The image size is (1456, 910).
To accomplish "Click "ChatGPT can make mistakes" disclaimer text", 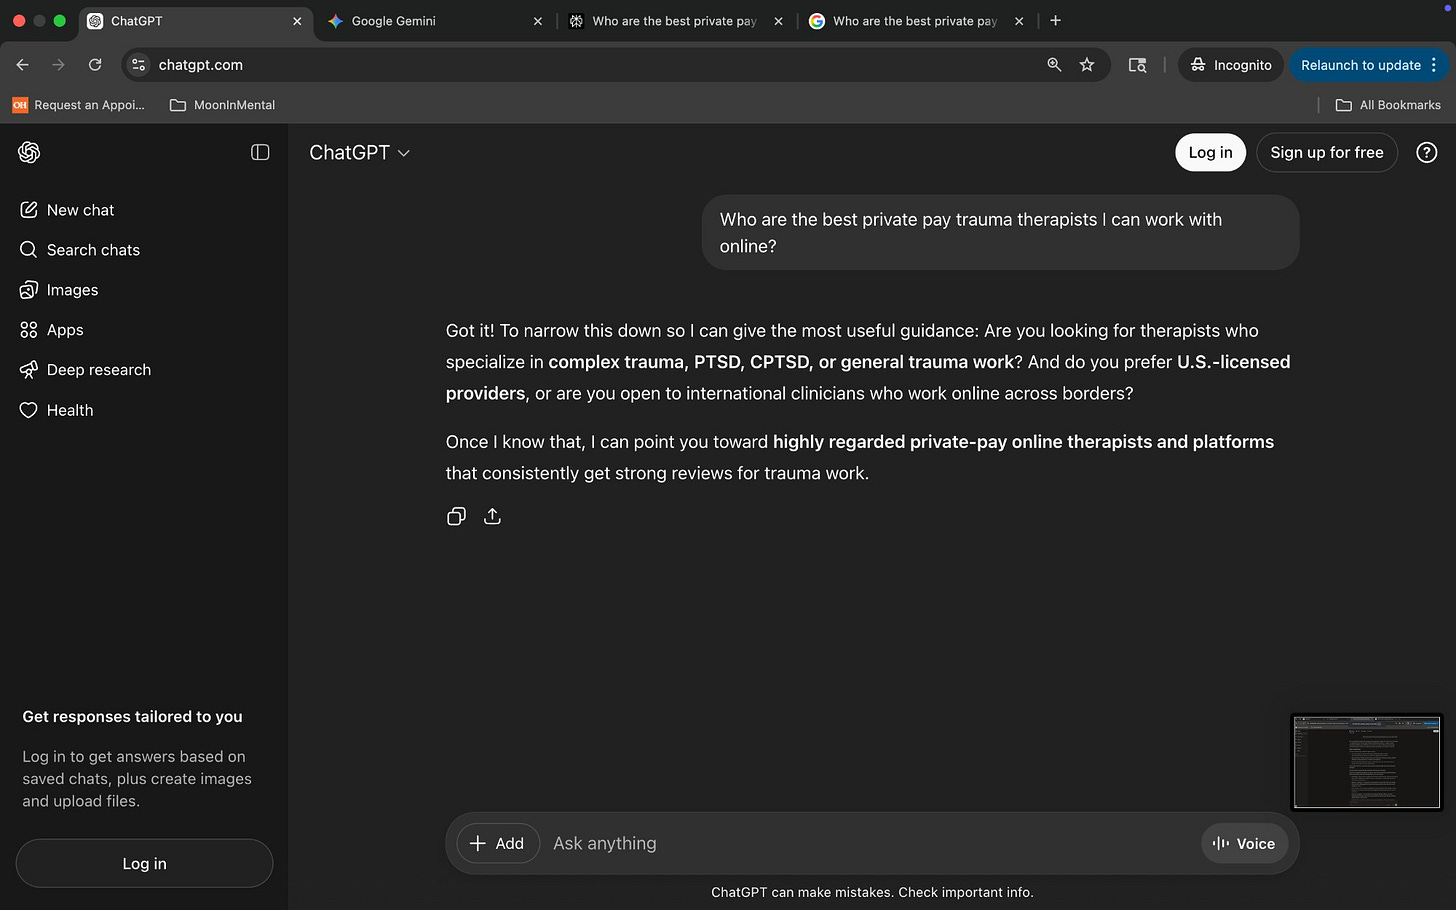I will [872, 892].
